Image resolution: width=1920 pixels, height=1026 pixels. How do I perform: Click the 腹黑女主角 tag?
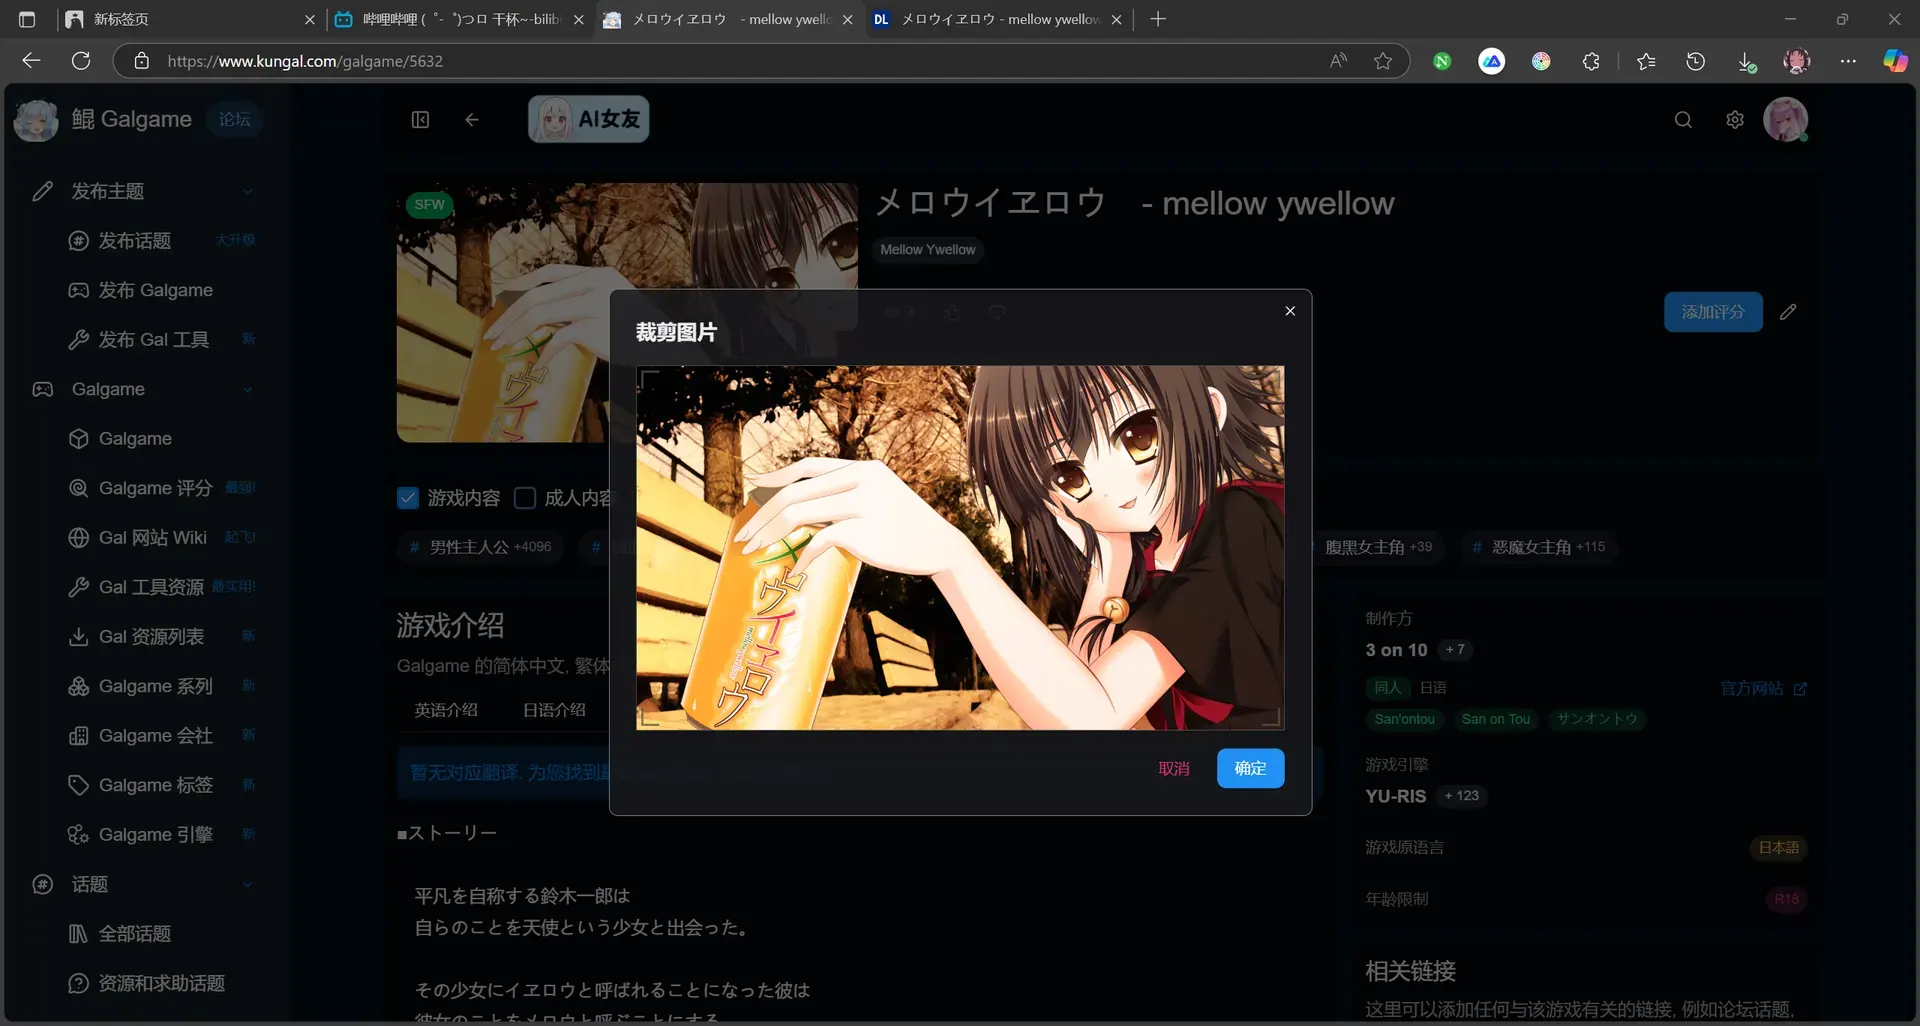click(x=1378, y=547)
